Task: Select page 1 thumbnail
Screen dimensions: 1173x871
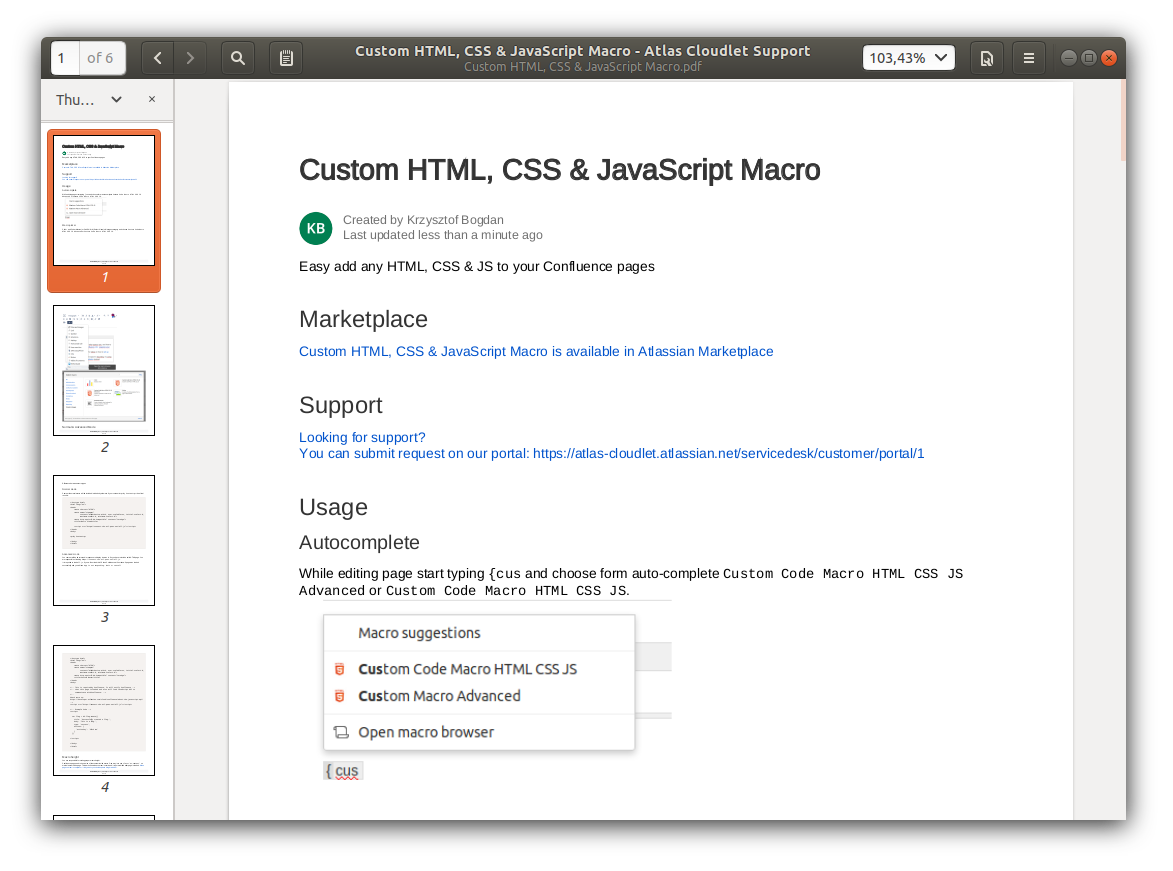Action: [x=104, y=201]
